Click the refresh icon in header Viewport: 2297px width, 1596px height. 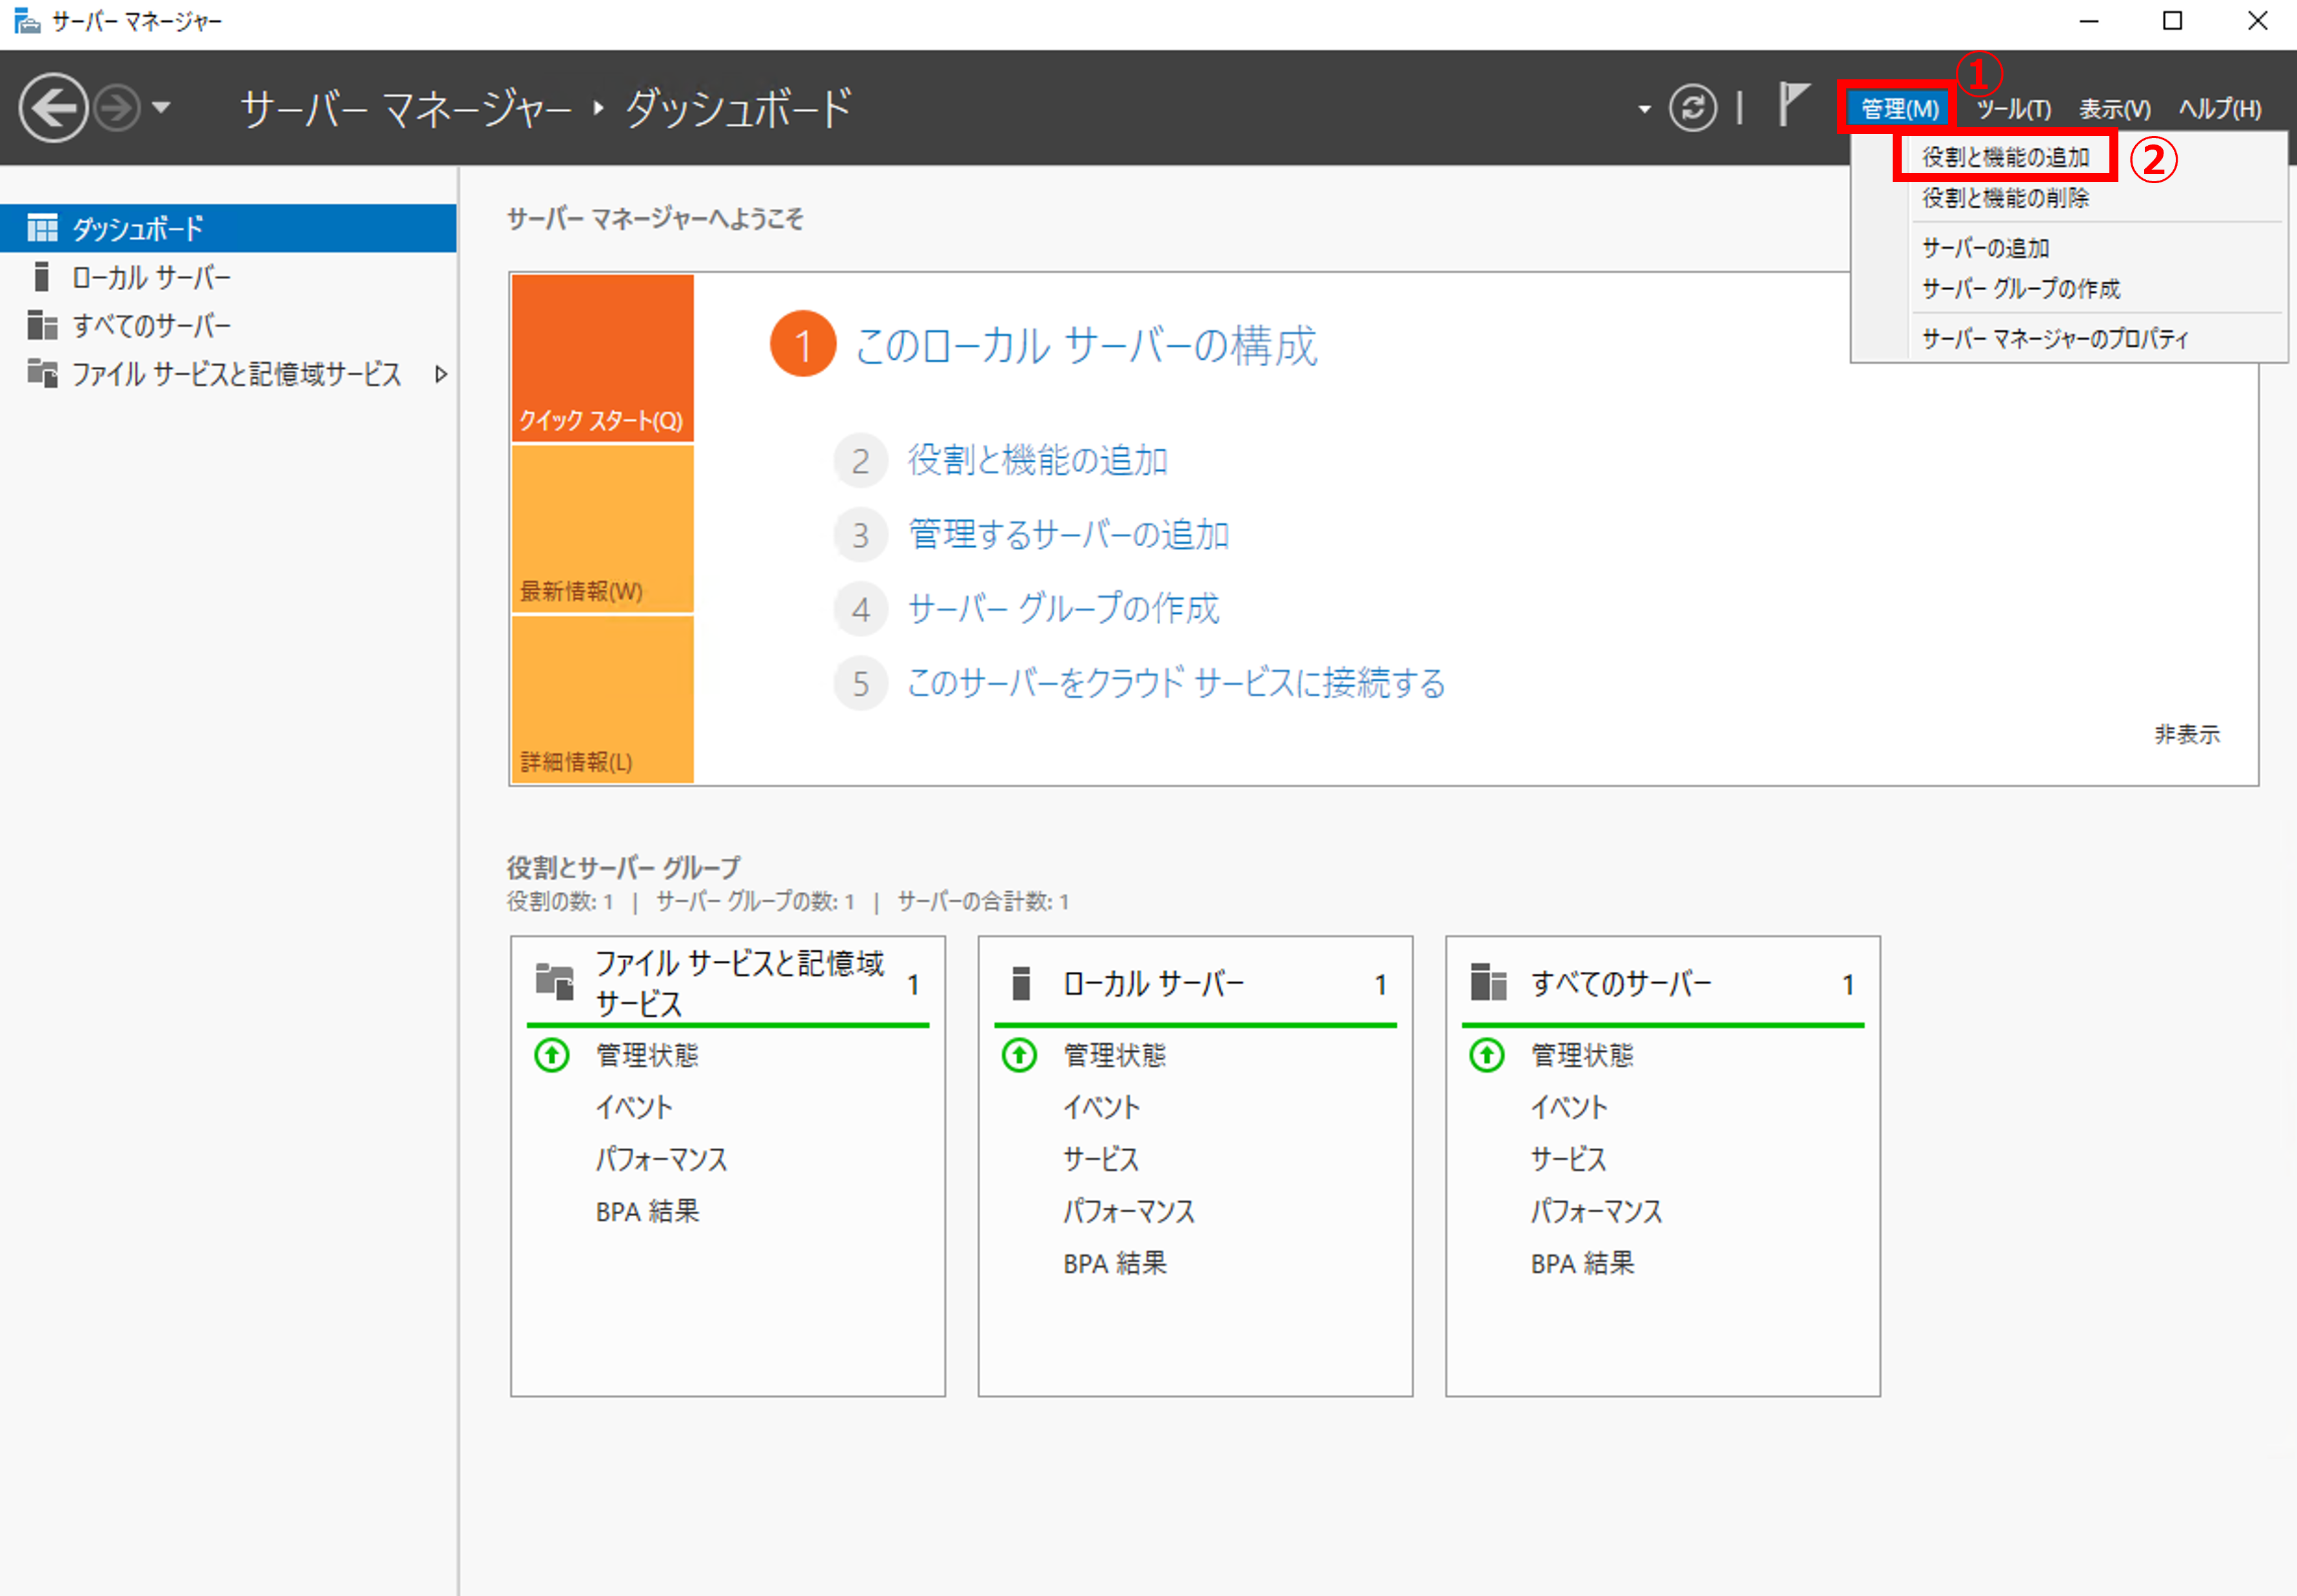click(x=1692, y=108)
